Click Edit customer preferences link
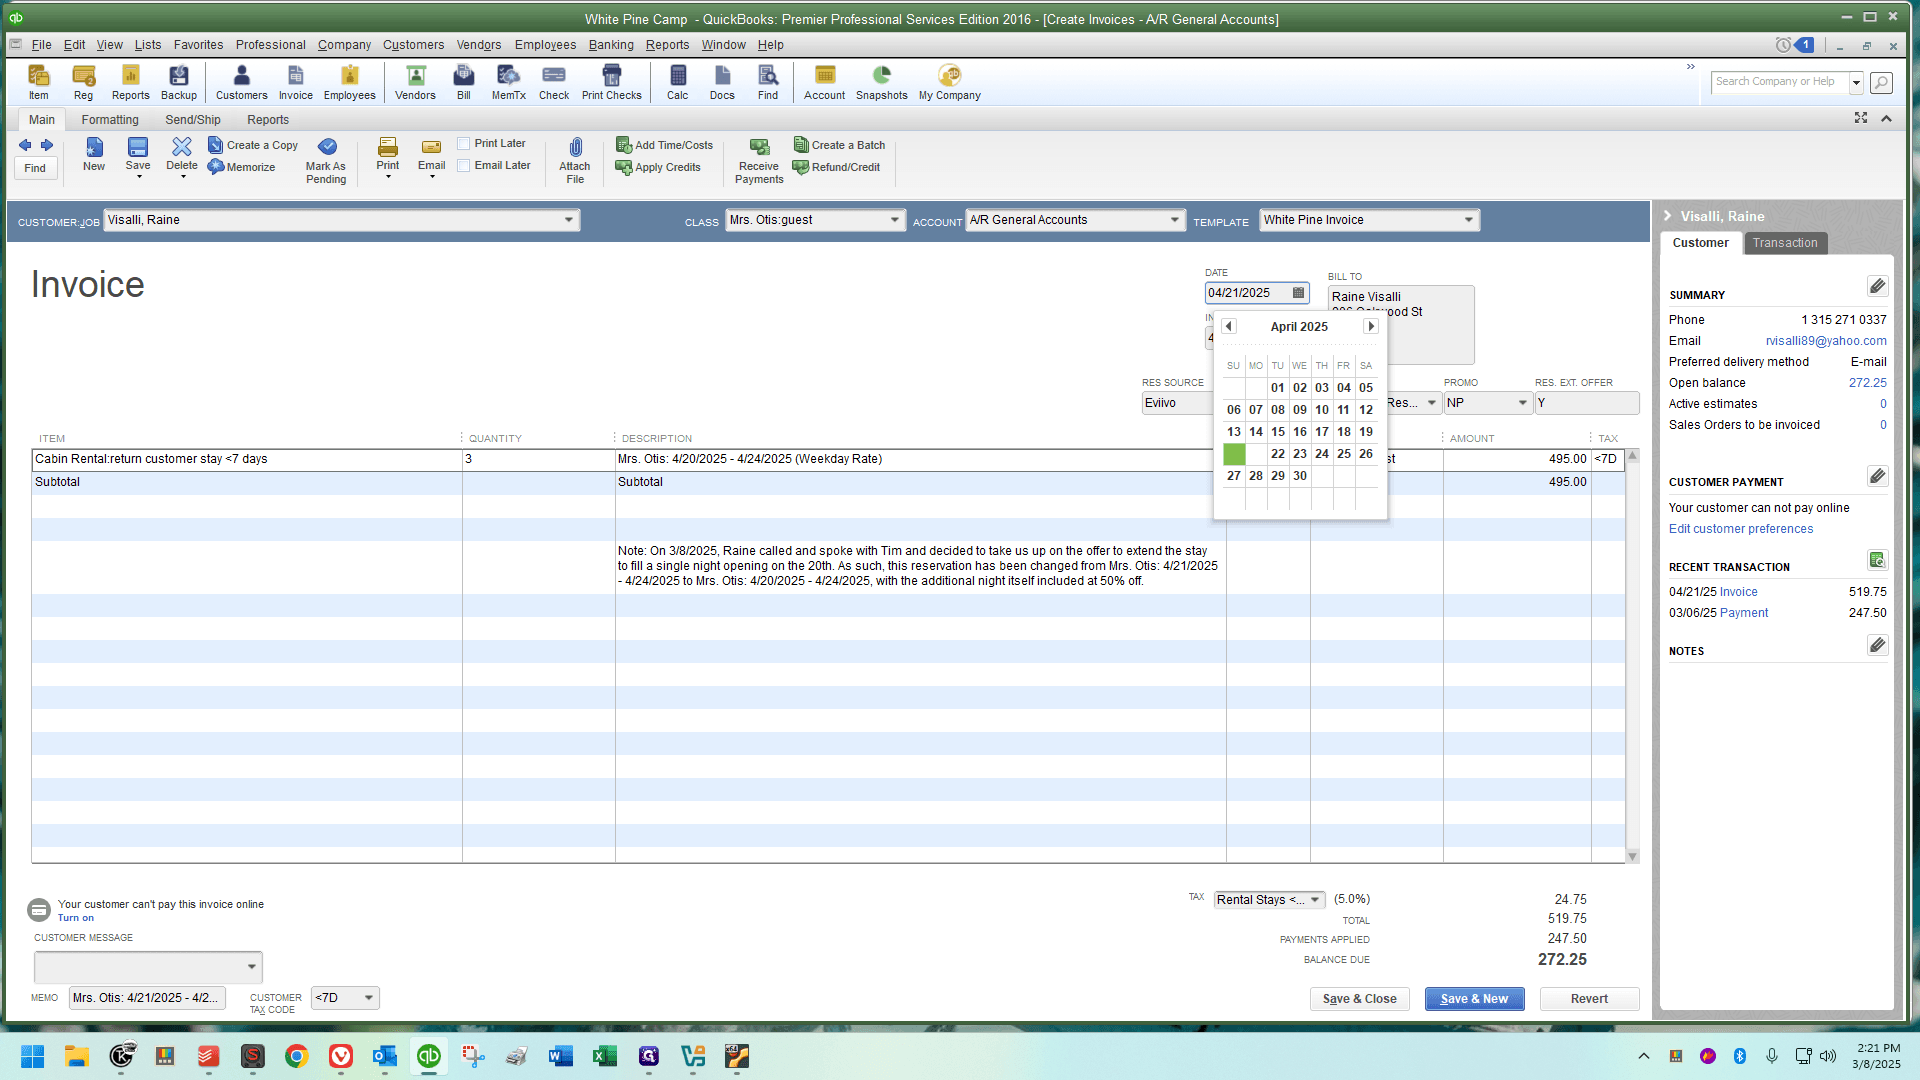The image size is (1920, 1080). point(1740,529)
